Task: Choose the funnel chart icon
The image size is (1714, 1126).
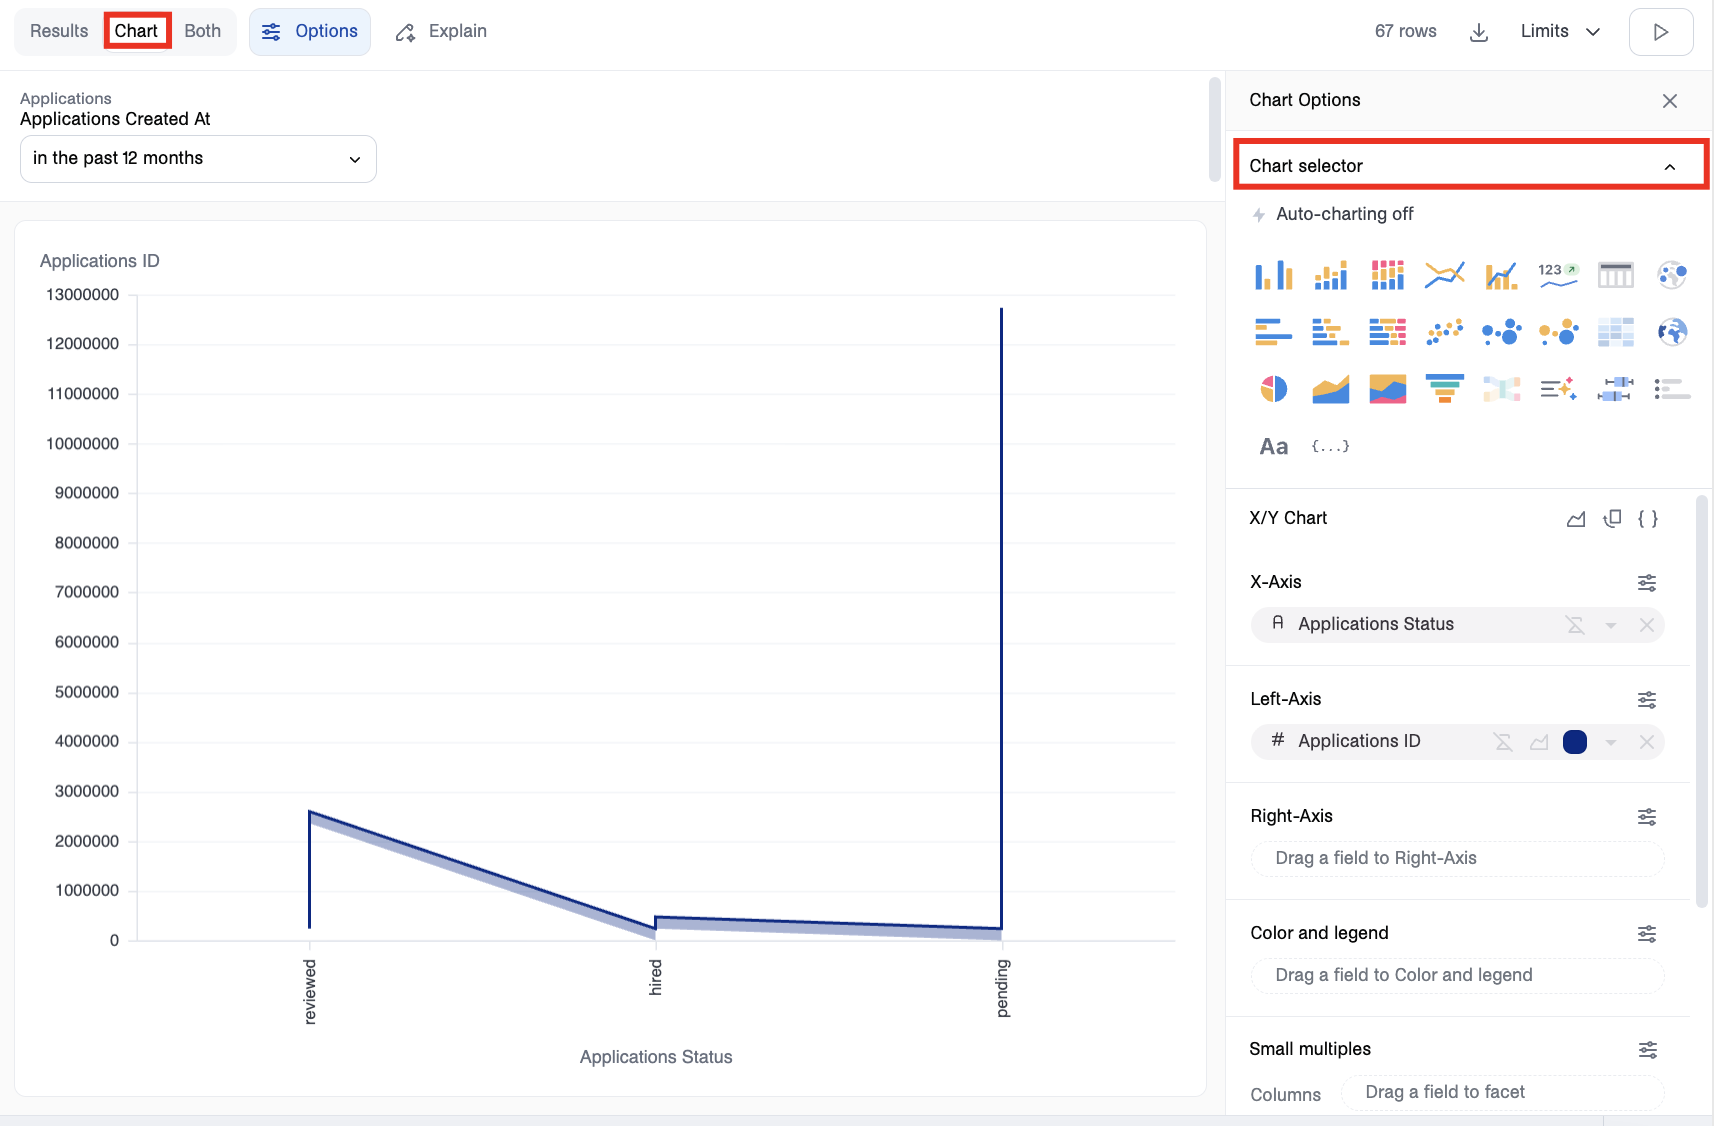Action: tap(1444, 389)
